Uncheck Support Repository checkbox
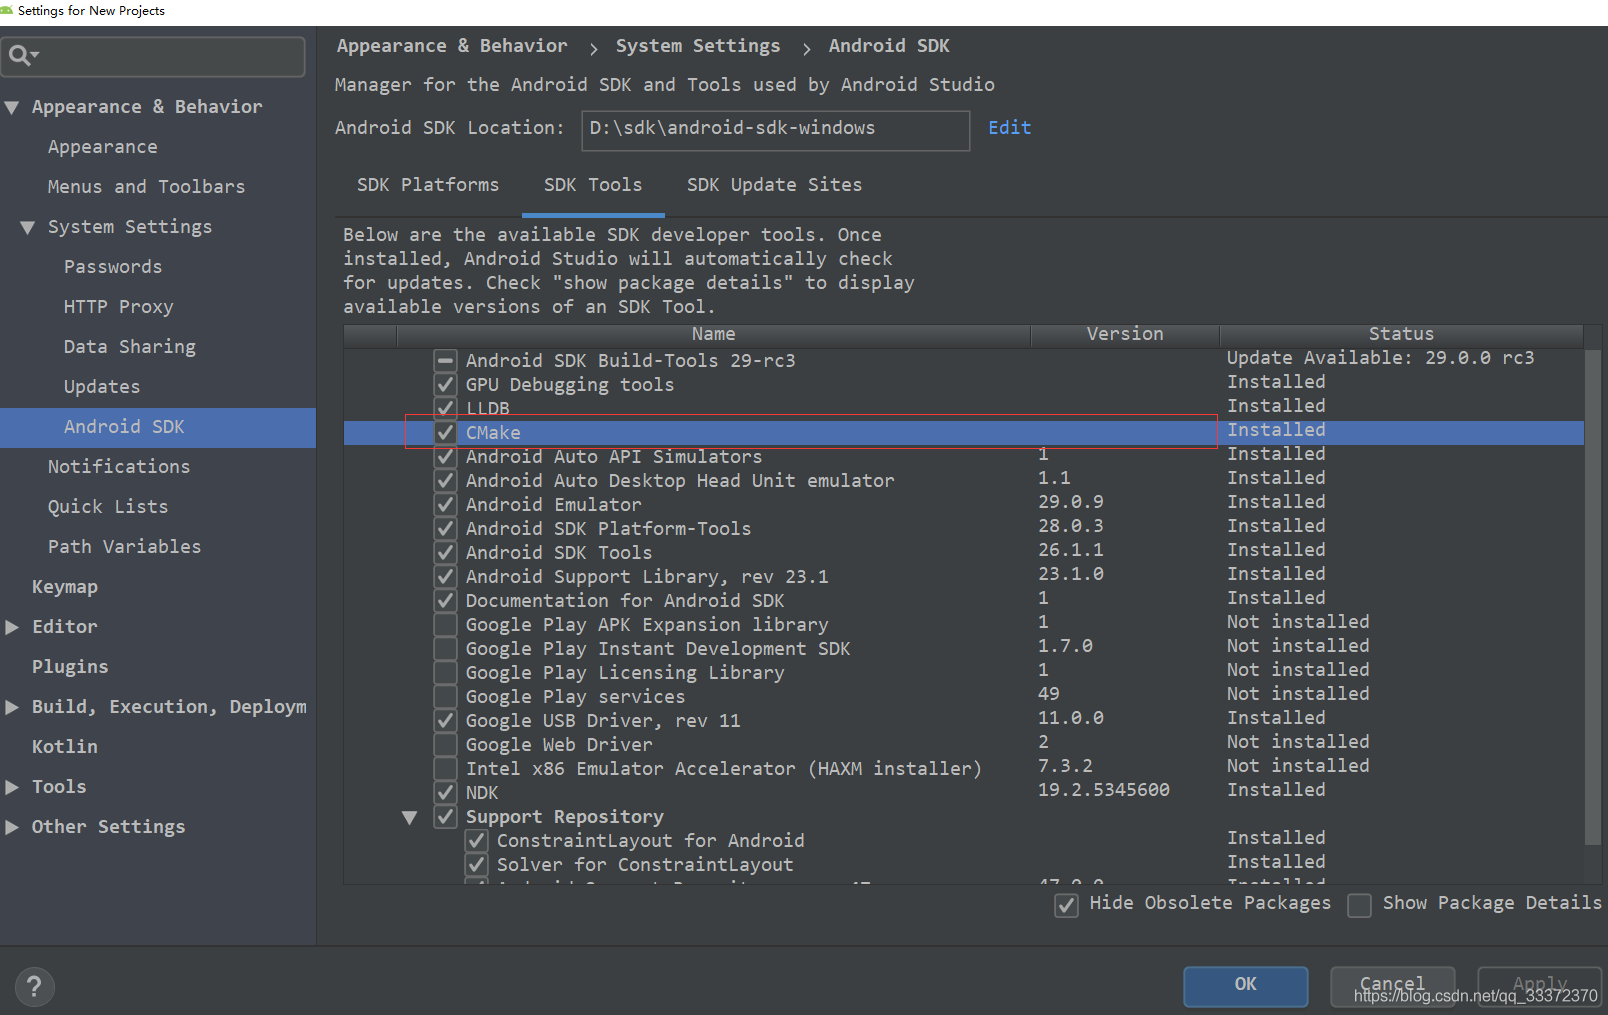The width and height of the screenshot is (1608, 1015). click(x=446, y=816)
